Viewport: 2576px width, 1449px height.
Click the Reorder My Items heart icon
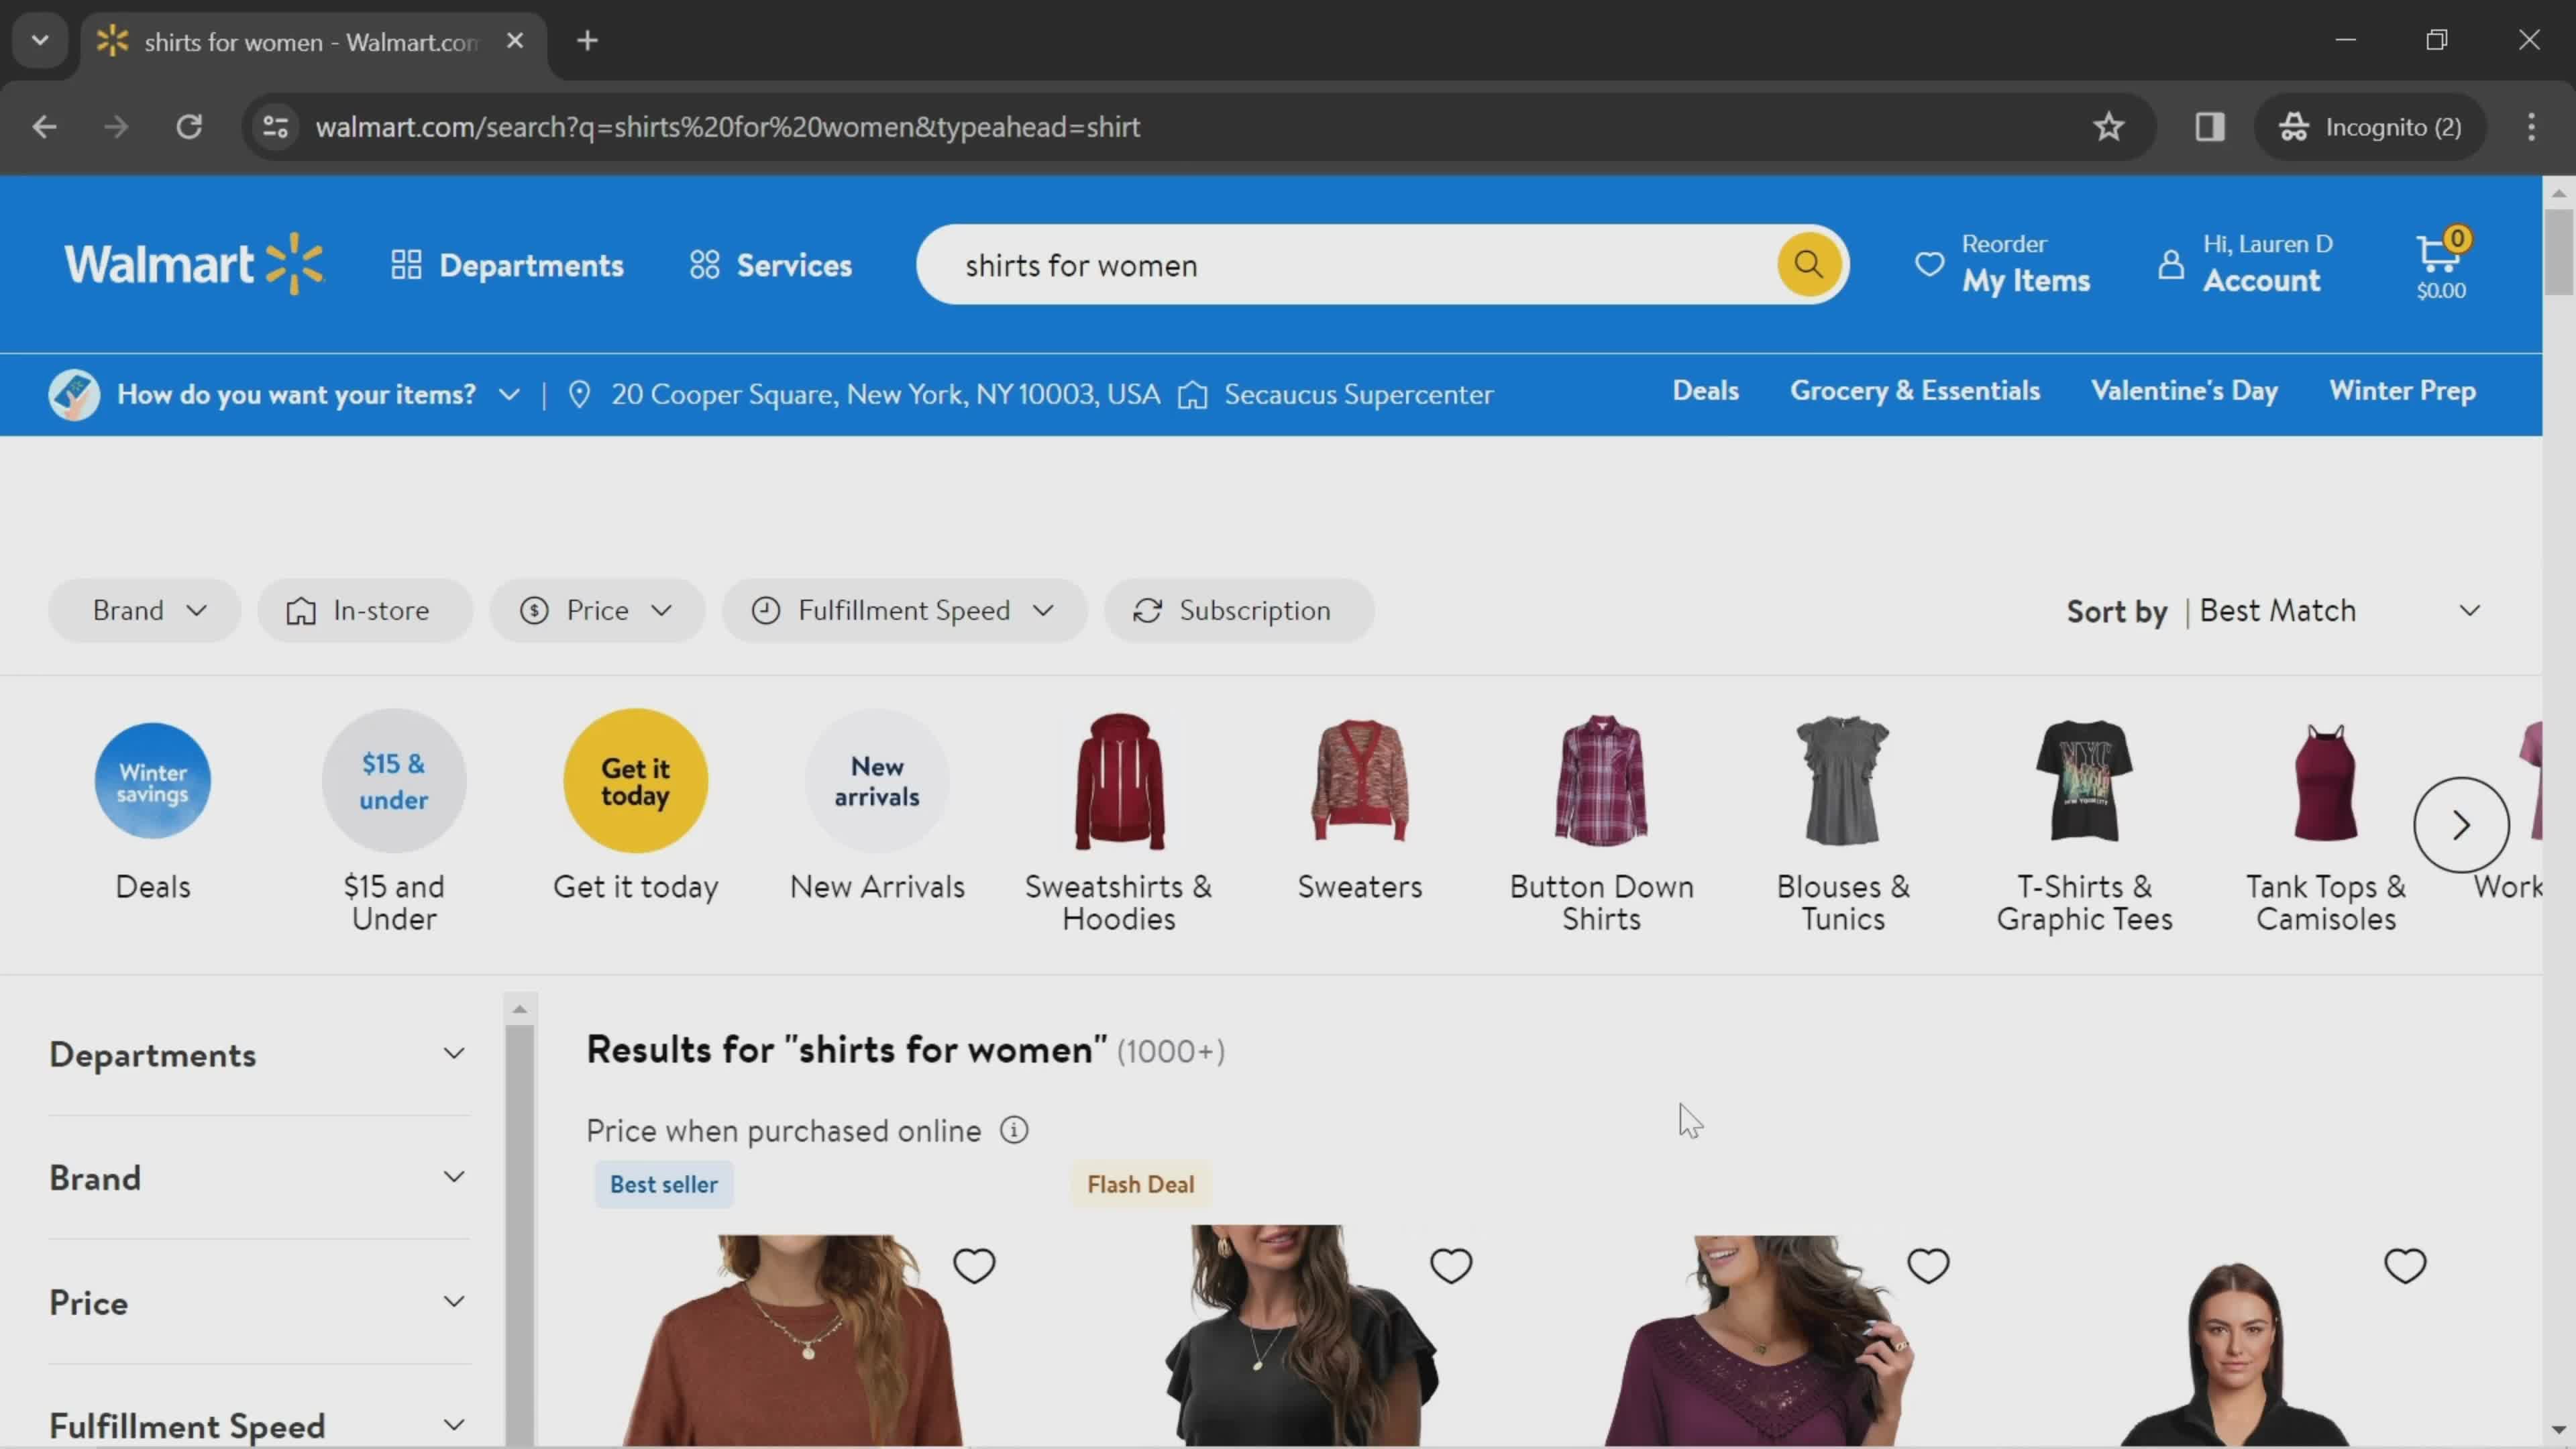[1930, 264]
